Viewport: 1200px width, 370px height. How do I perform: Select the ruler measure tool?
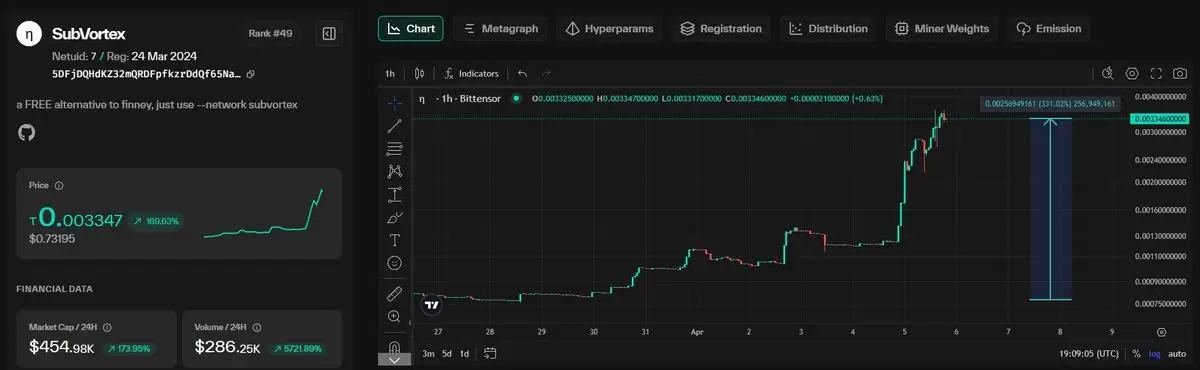[x=394, y=293]
